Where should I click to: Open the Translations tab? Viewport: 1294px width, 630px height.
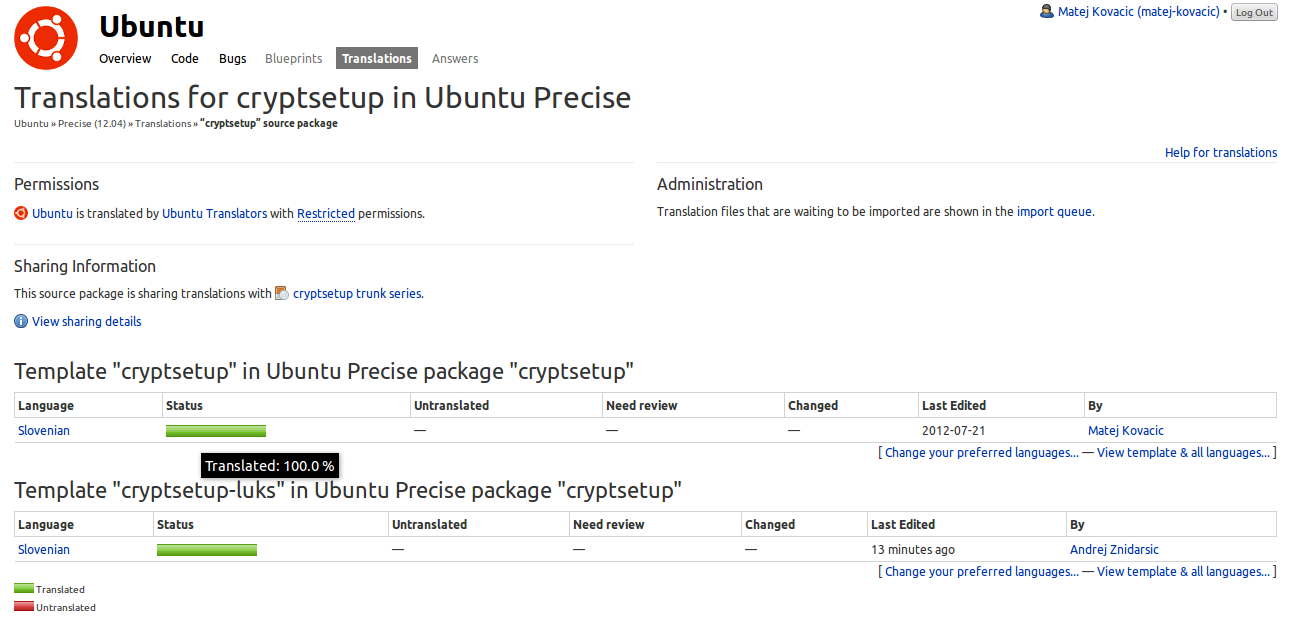click(377, 58)
